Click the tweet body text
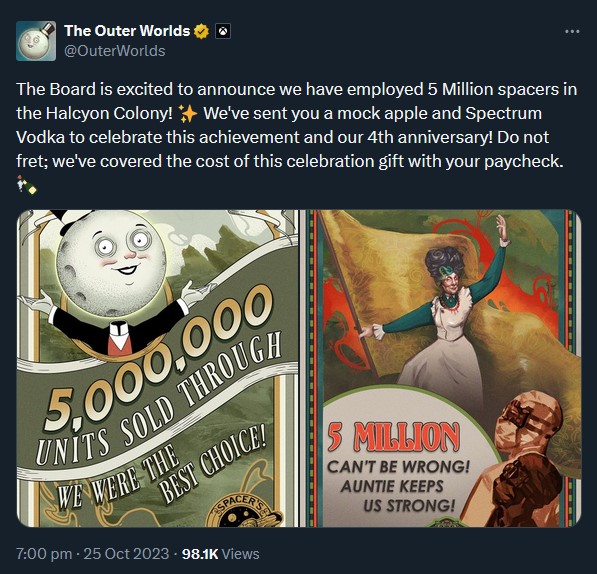 (x=297, y=126)
